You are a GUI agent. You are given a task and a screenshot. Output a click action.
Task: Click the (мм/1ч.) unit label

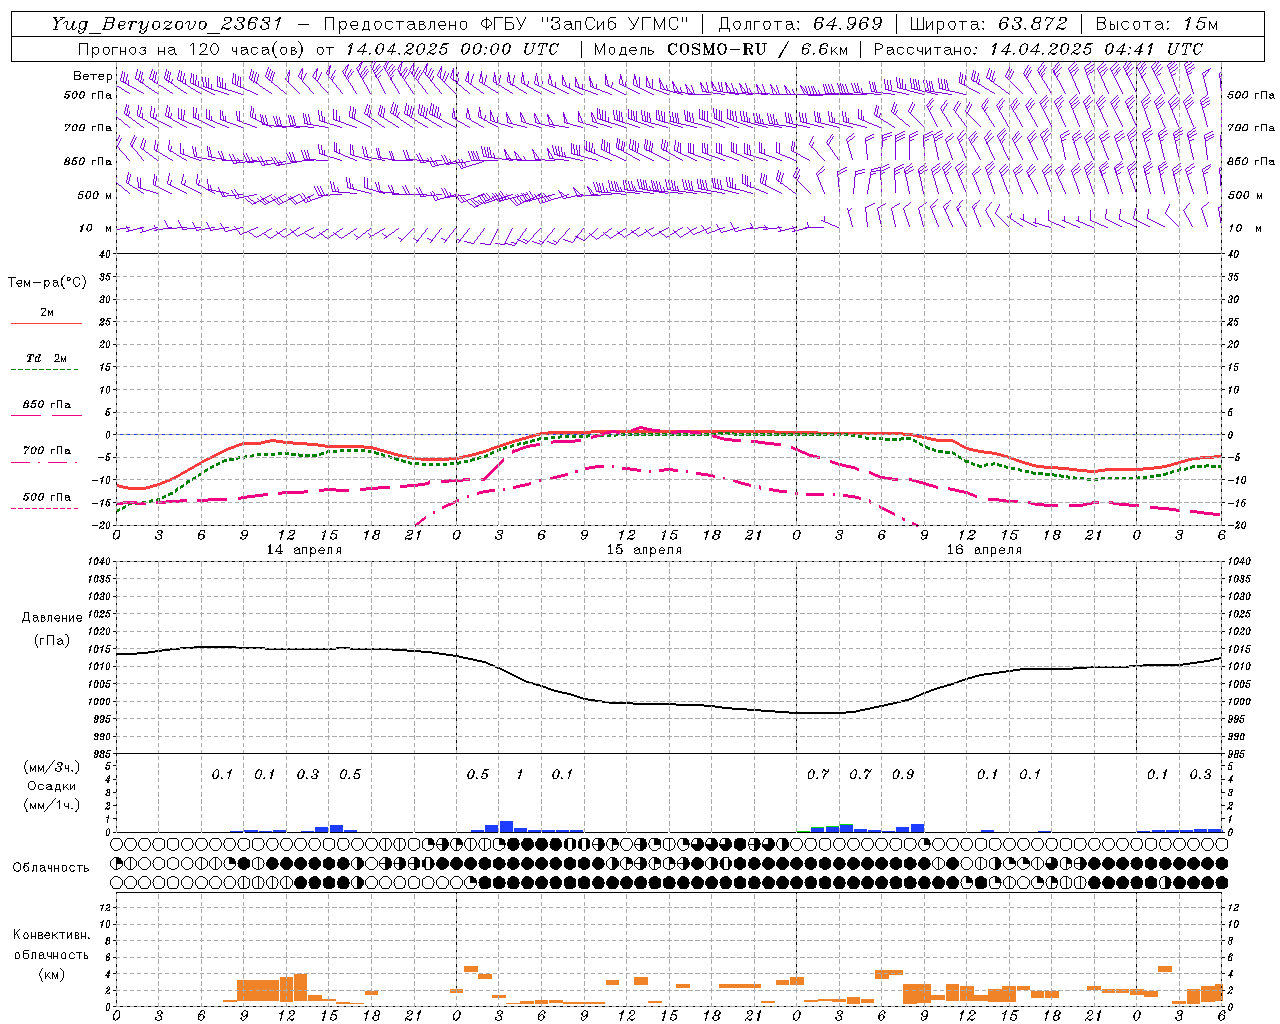tap(51, 805)
